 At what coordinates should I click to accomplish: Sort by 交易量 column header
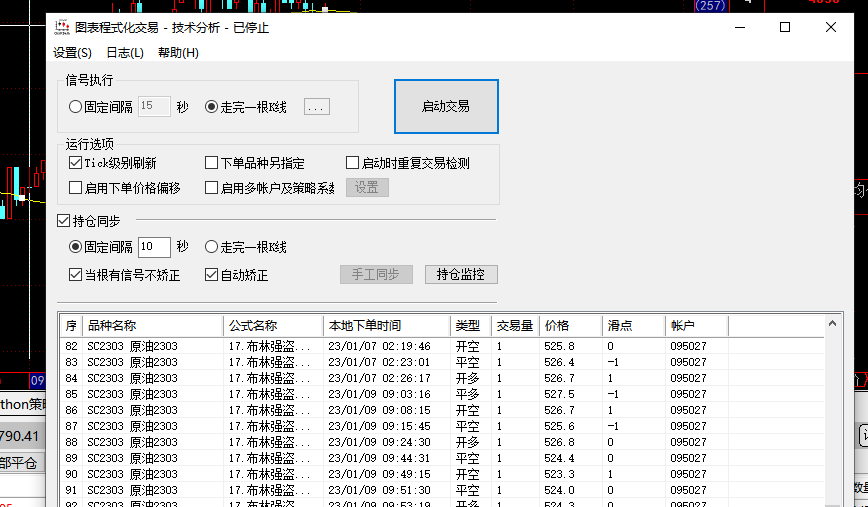point(515,325)
